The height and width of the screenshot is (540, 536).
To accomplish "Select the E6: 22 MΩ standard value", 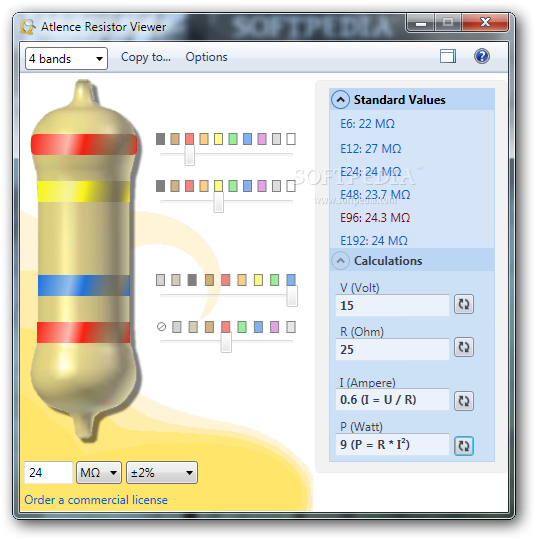I will coord(367,124).
